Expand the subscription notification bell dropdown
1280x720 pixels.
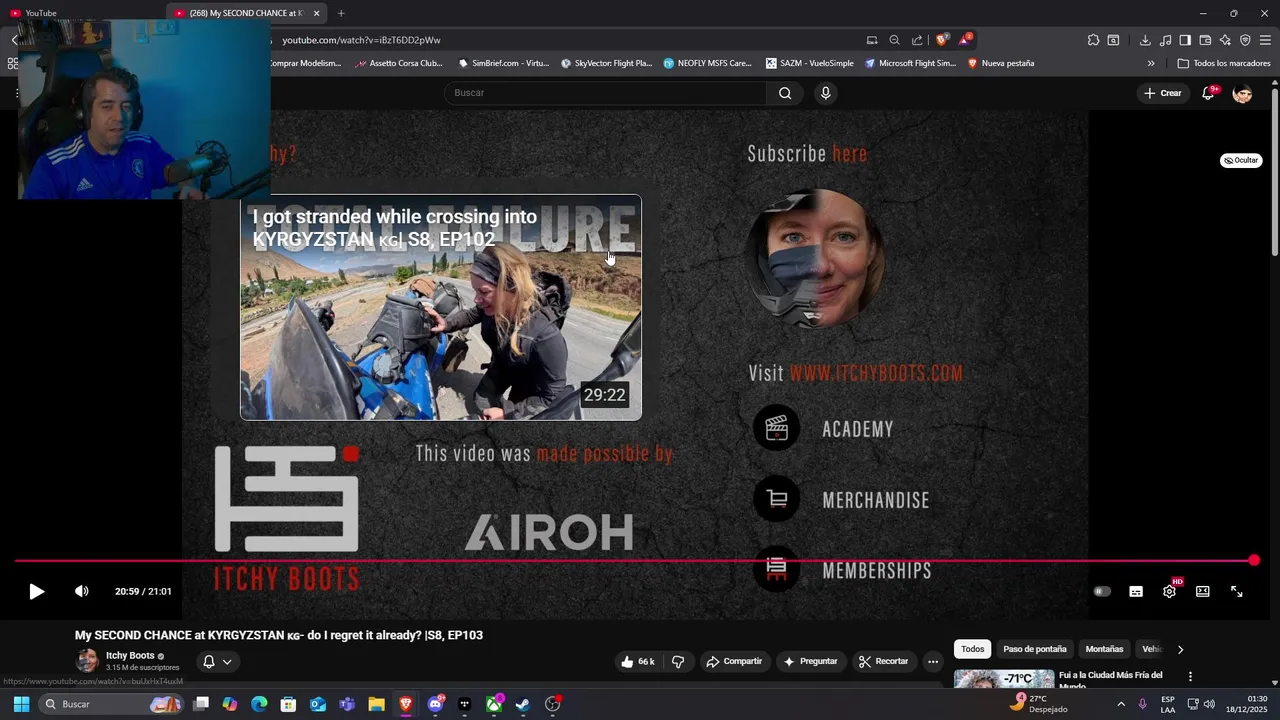click(217, 662)
